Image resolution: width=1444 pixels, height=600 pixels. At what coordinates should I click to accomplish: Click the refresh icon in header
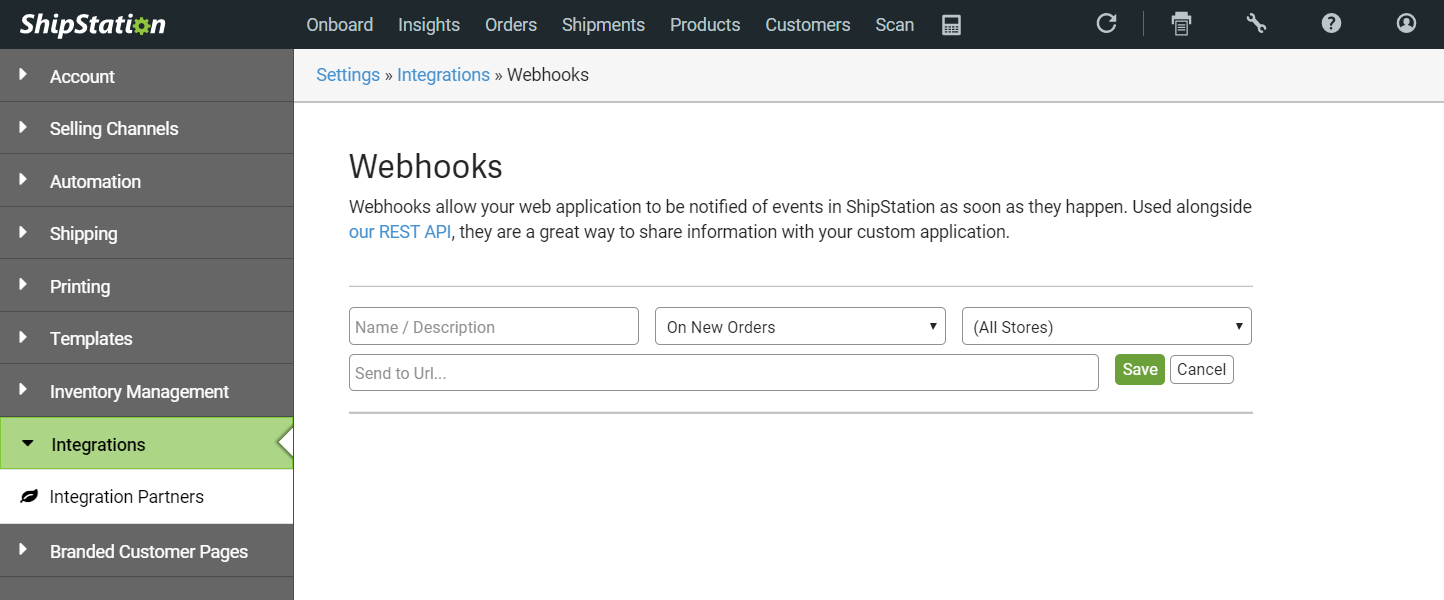click(1106, 23)
